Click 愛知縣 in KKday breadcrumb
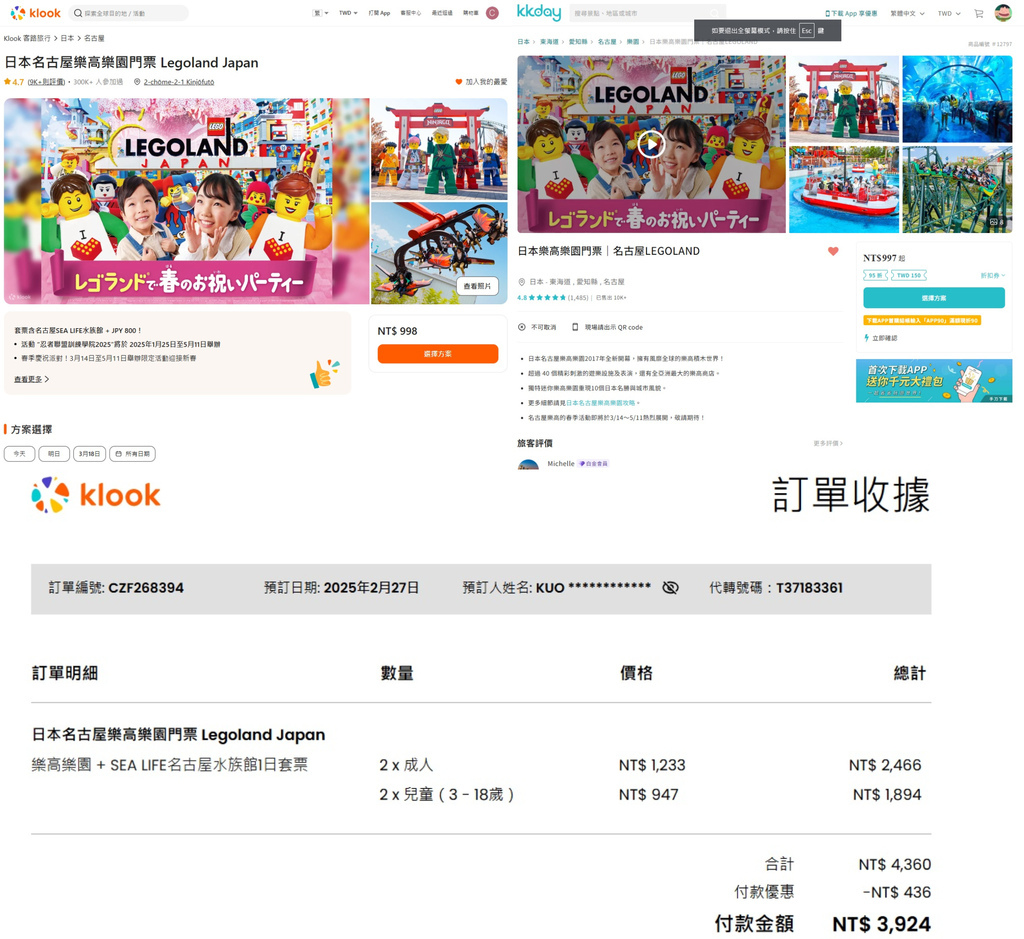Image resolution: width=1024 pixels, height=939 pixels. [x=578, y=42]
